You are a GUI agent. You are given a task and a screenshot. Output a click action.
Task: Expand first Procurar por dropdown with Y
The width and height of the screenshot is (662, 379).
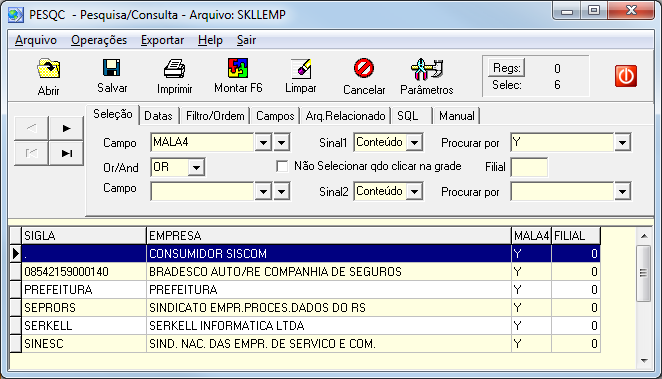622,143
